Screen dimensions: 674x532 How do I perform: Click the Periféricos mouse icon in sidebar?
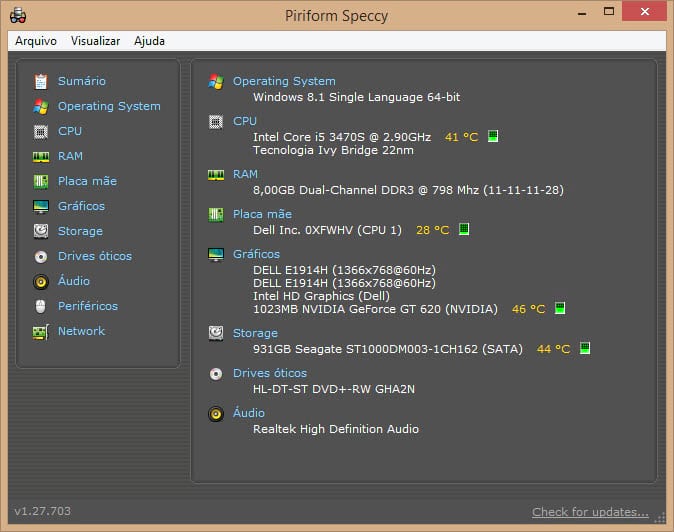[x=40, y=306]
